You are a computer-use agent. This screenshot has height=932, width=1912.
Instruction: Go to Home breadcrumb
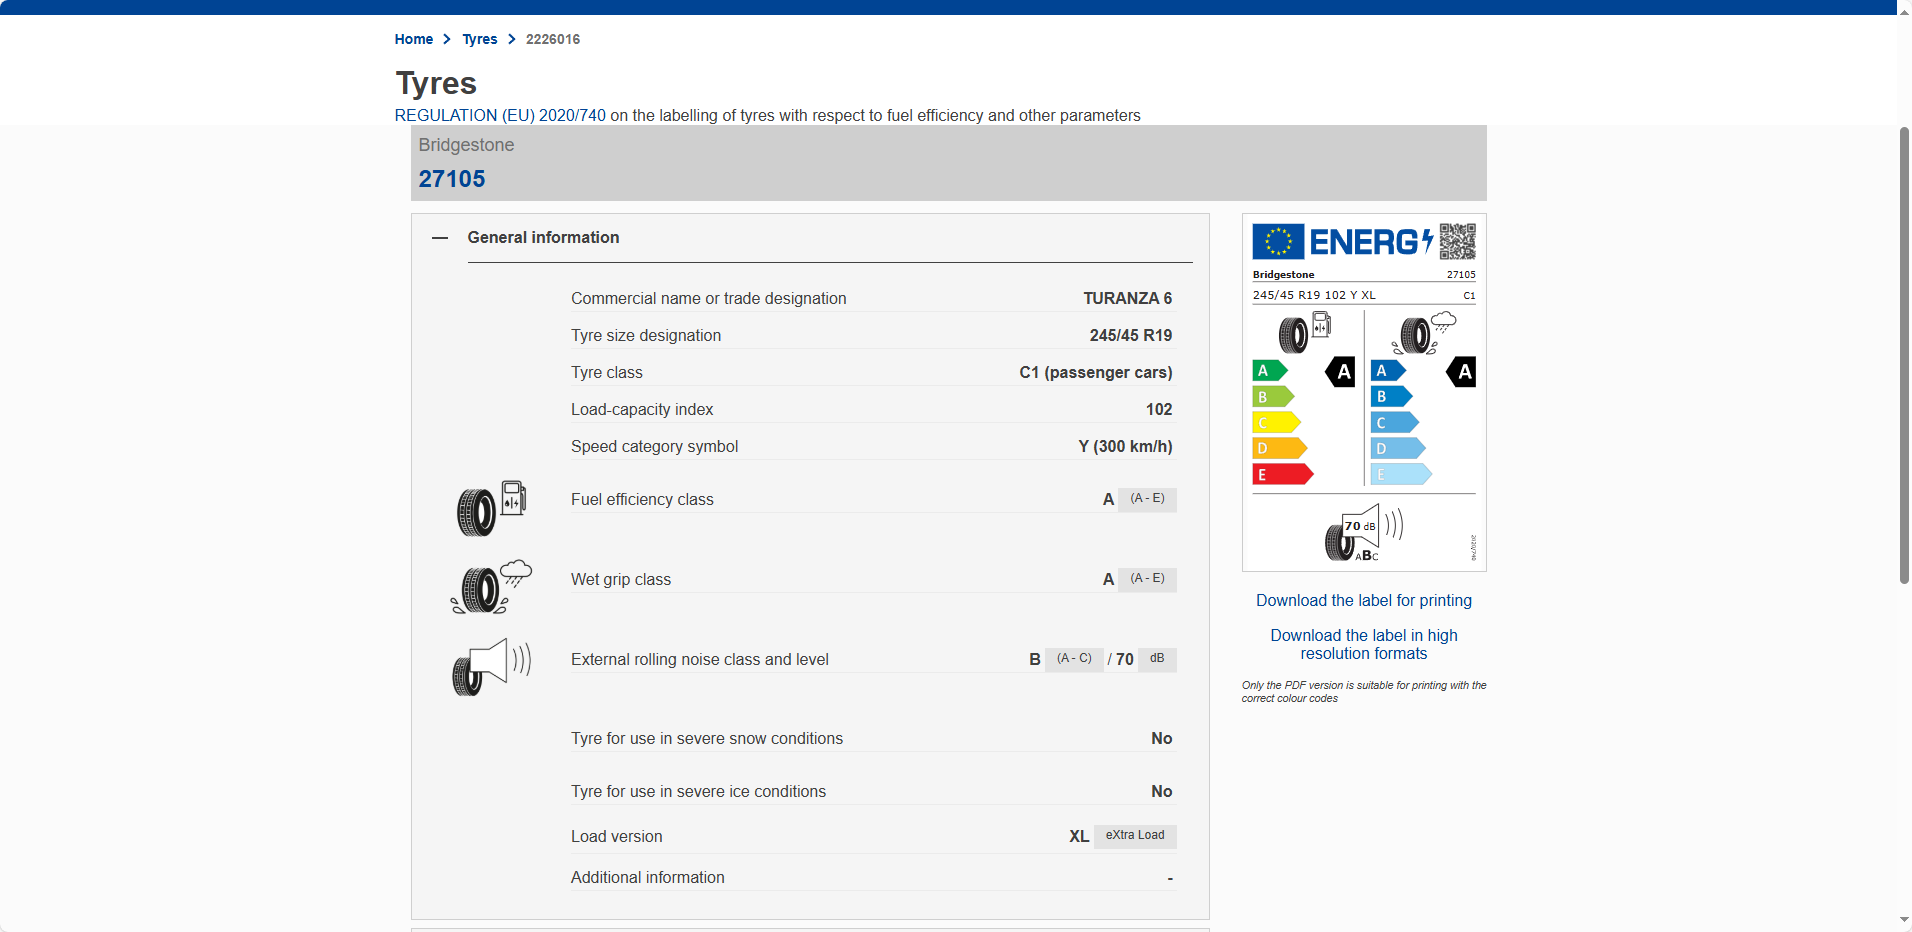413,39
